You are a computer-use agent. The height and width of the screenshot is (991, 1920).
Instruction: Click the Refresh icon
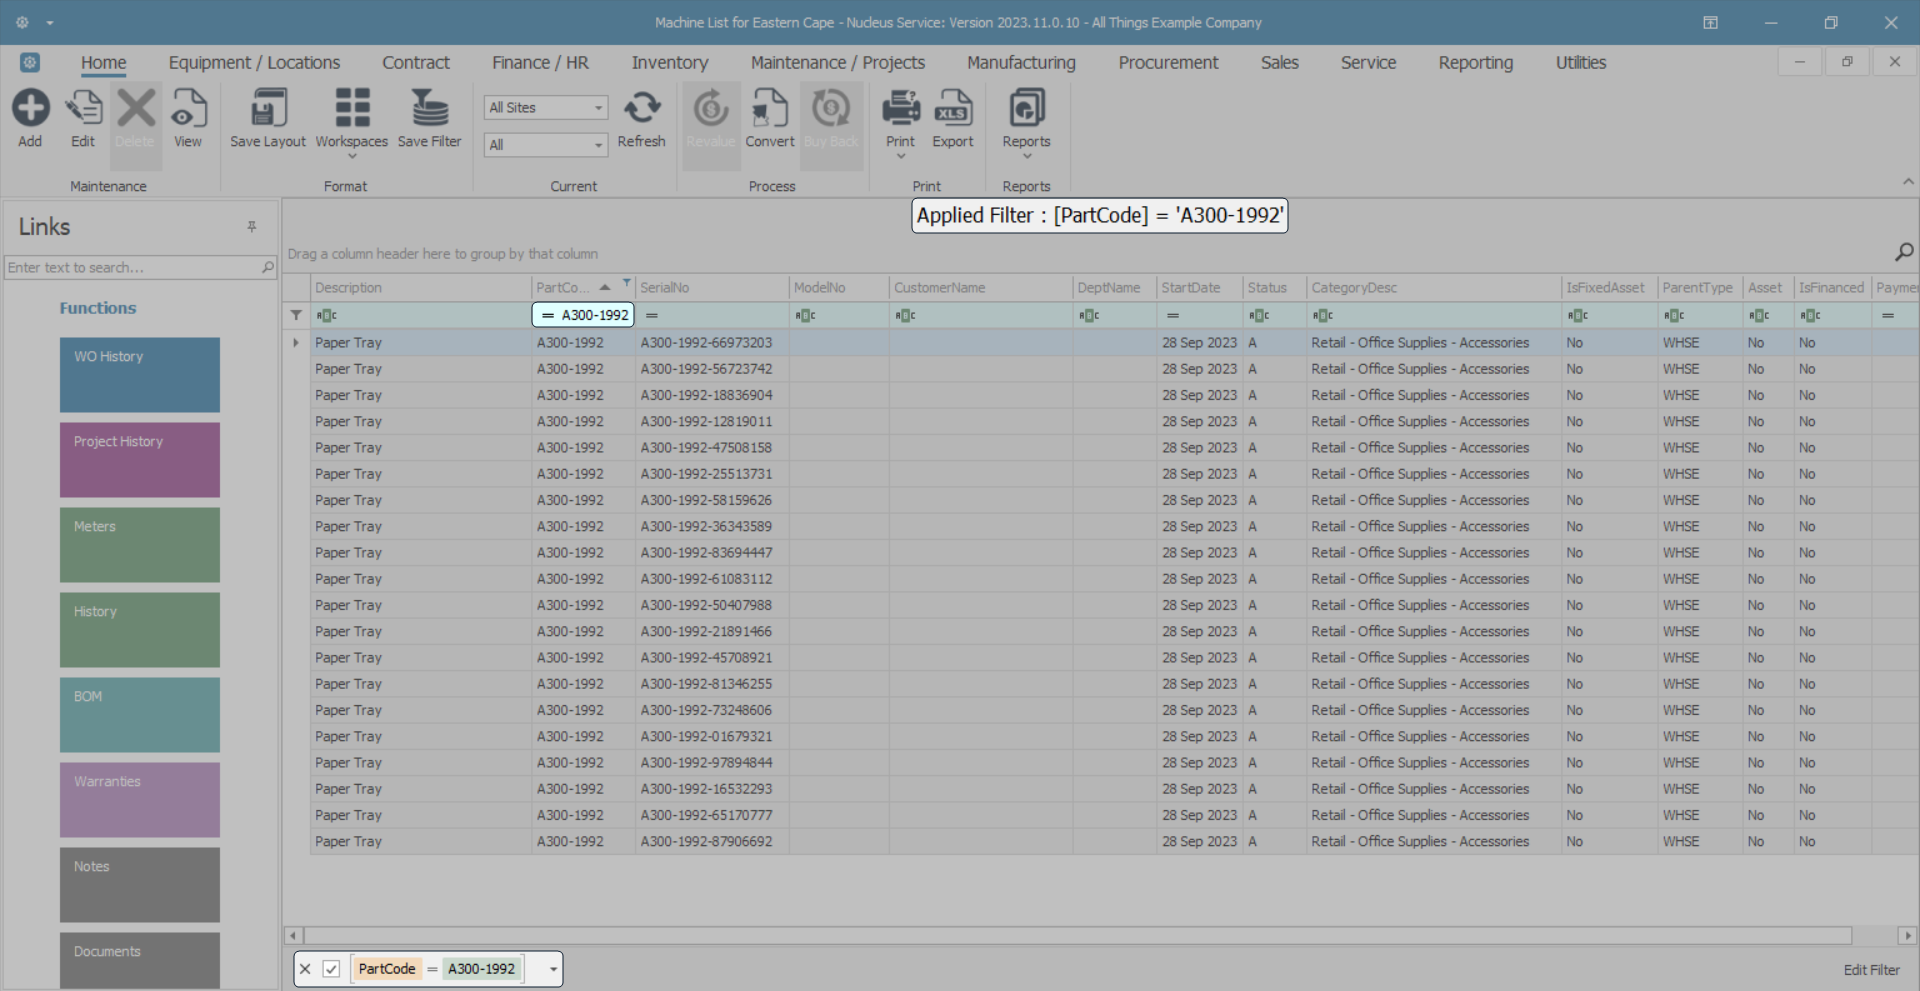[x=642, y=108]
